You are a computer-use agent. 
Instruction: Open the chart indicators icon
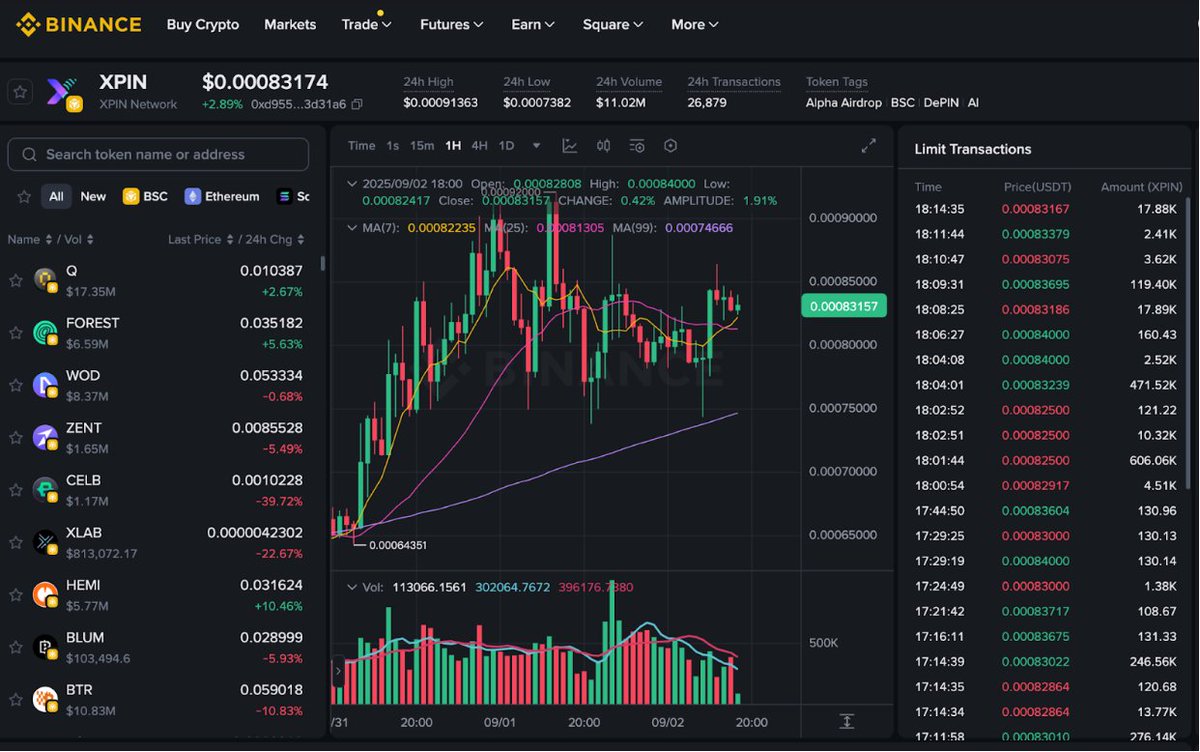click(x=637, y=146)
